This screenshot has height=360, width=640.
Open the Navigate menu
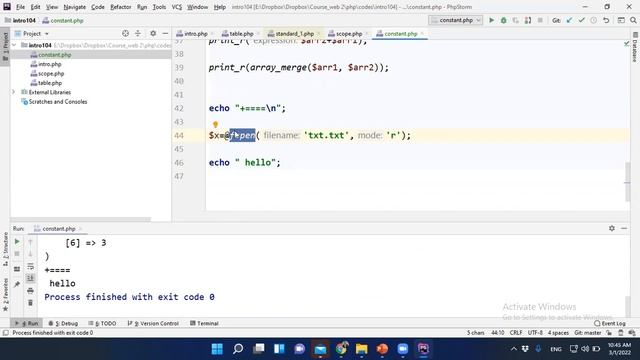point(75,7)
